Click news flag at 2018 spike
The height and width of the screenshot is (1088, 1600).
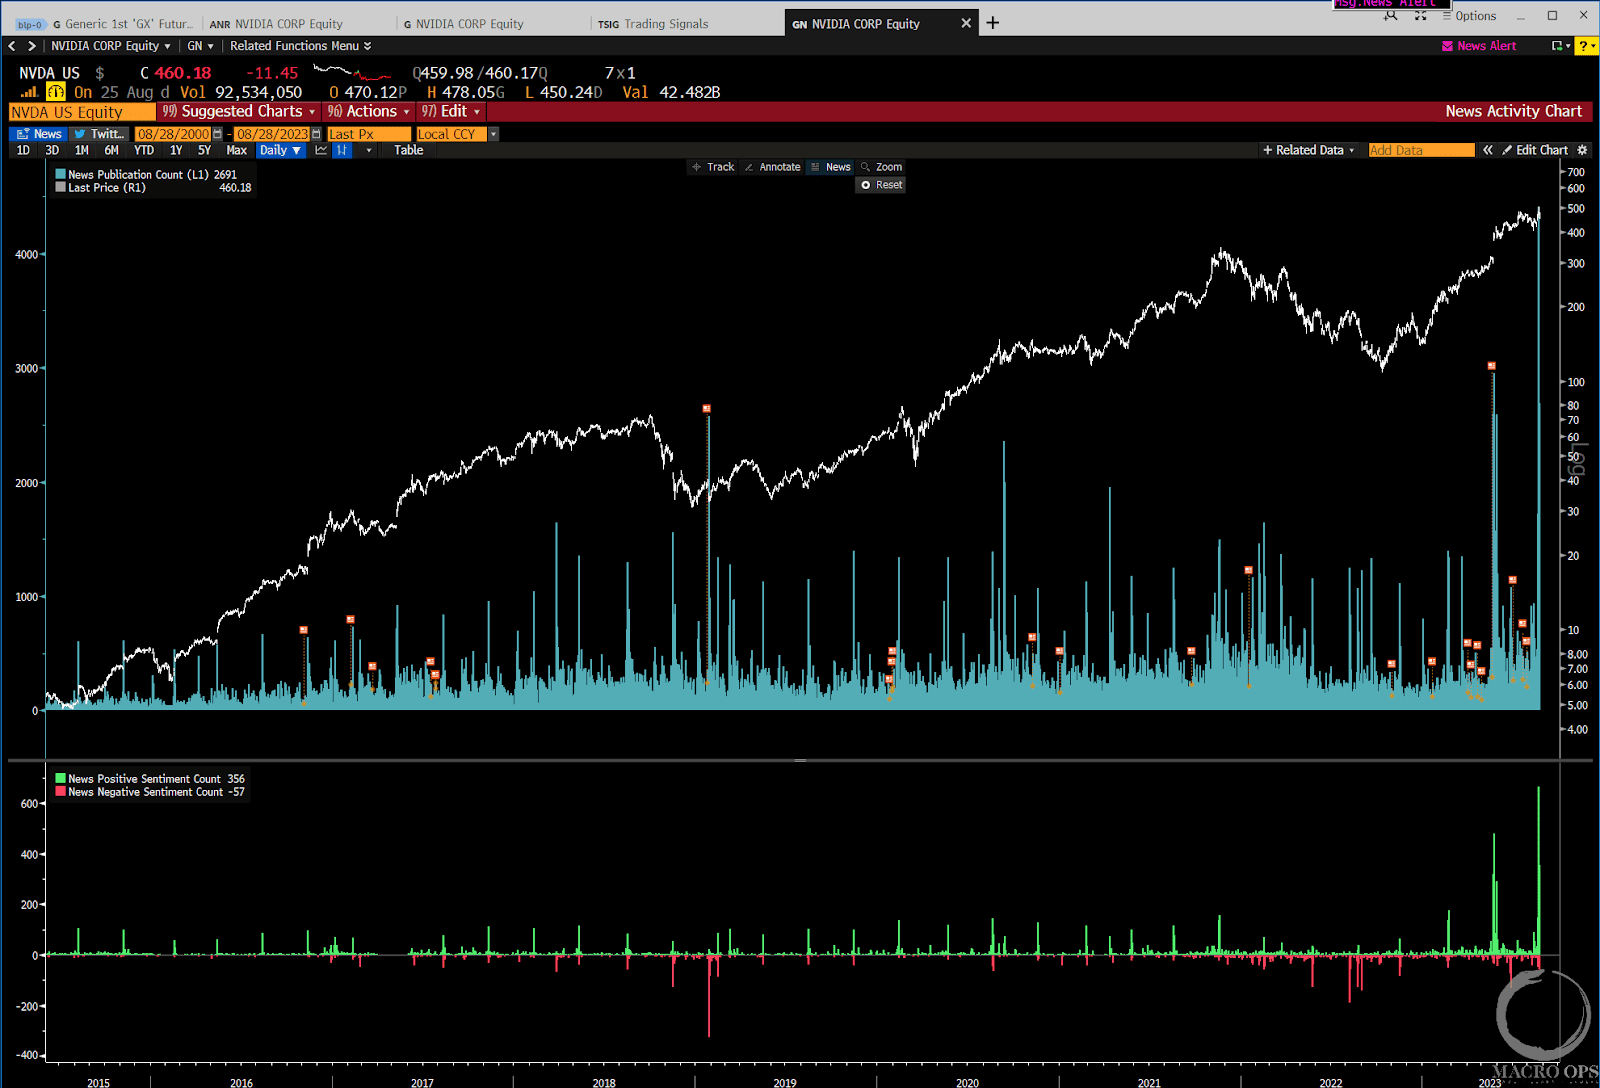pyautogui.click(x=707, y=409)
